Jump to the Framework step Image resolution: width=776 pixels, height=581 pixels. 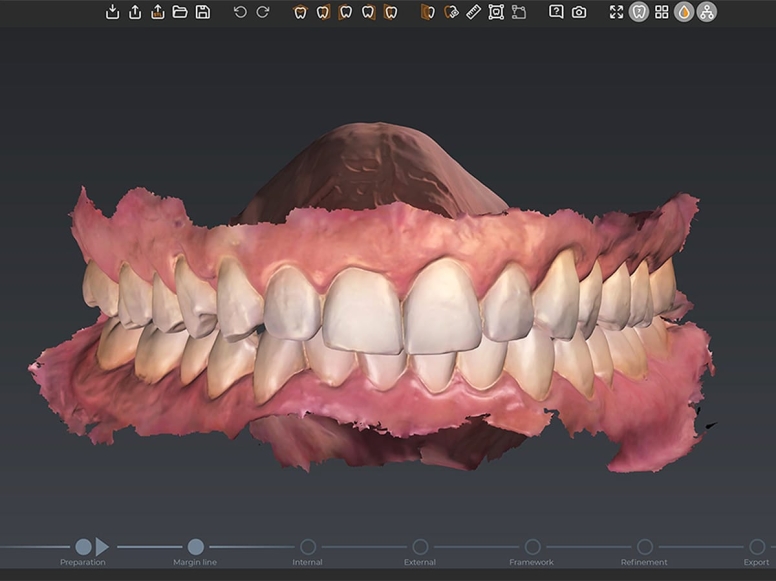pyautogui.click(x=532, y=547)
